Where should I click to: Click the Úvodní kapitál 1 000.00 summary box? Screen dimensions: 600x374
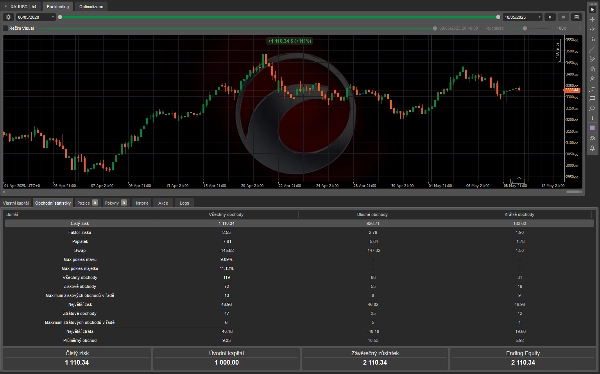pos(227,358)
